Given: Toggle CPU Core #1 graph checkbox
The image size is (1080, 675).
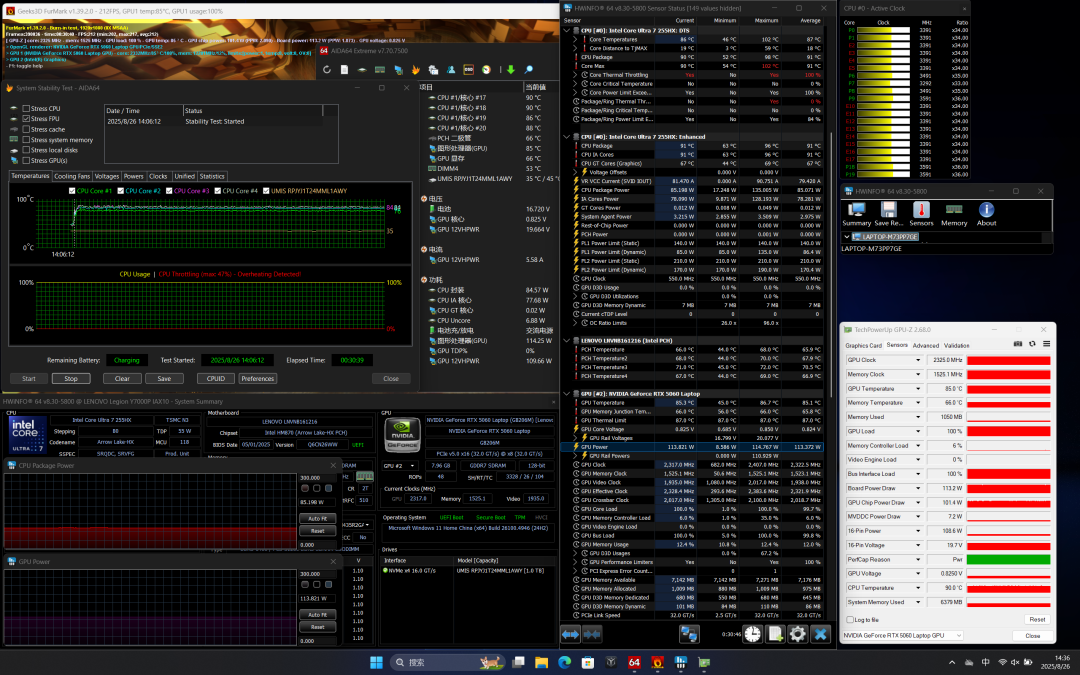Looking at the screenshot, I should click(72, 191).
